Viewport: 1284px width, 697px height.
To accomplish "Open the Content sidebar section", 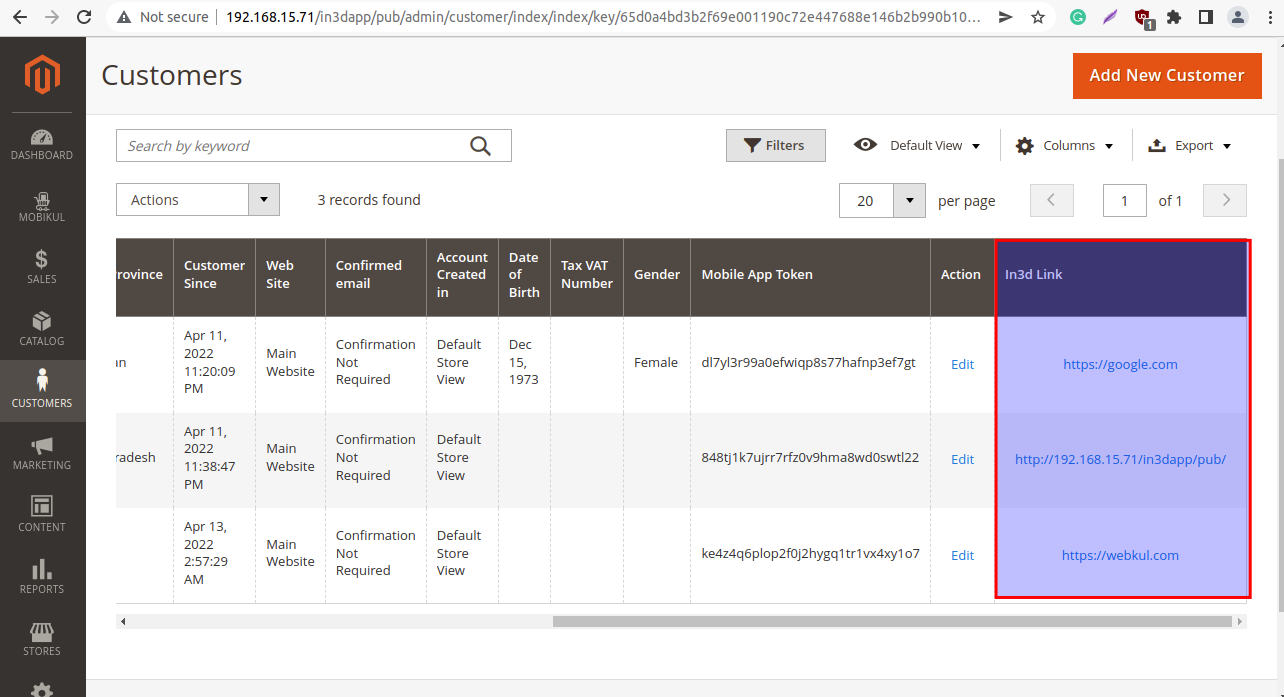I will click(x=42, y=515).
